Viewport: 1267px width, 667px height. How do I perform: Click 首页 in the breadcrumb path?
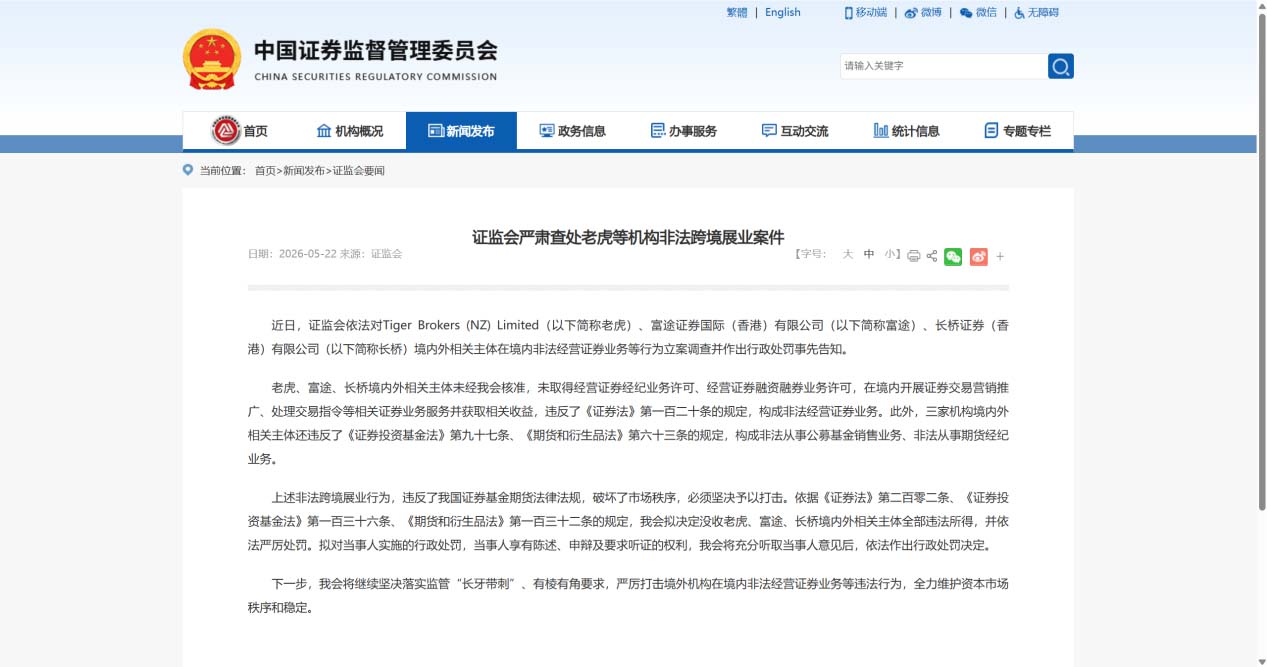(x=265, y=171)
